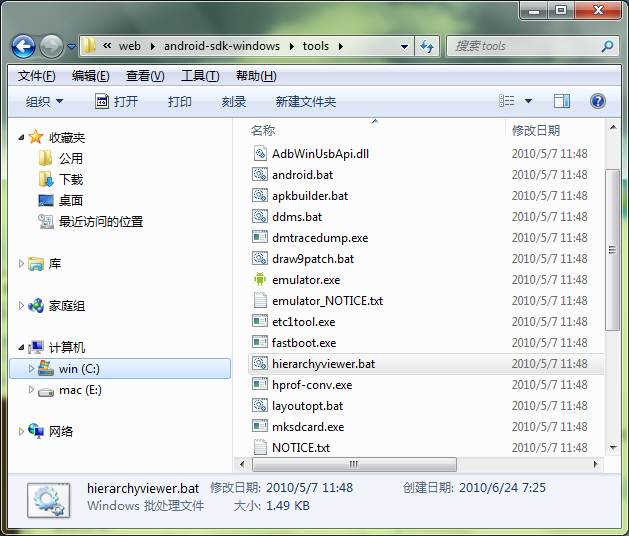This screenshot has width=629, height=536.
Task: Focus the 搜索 tools search field
Action: coord(533,47)
